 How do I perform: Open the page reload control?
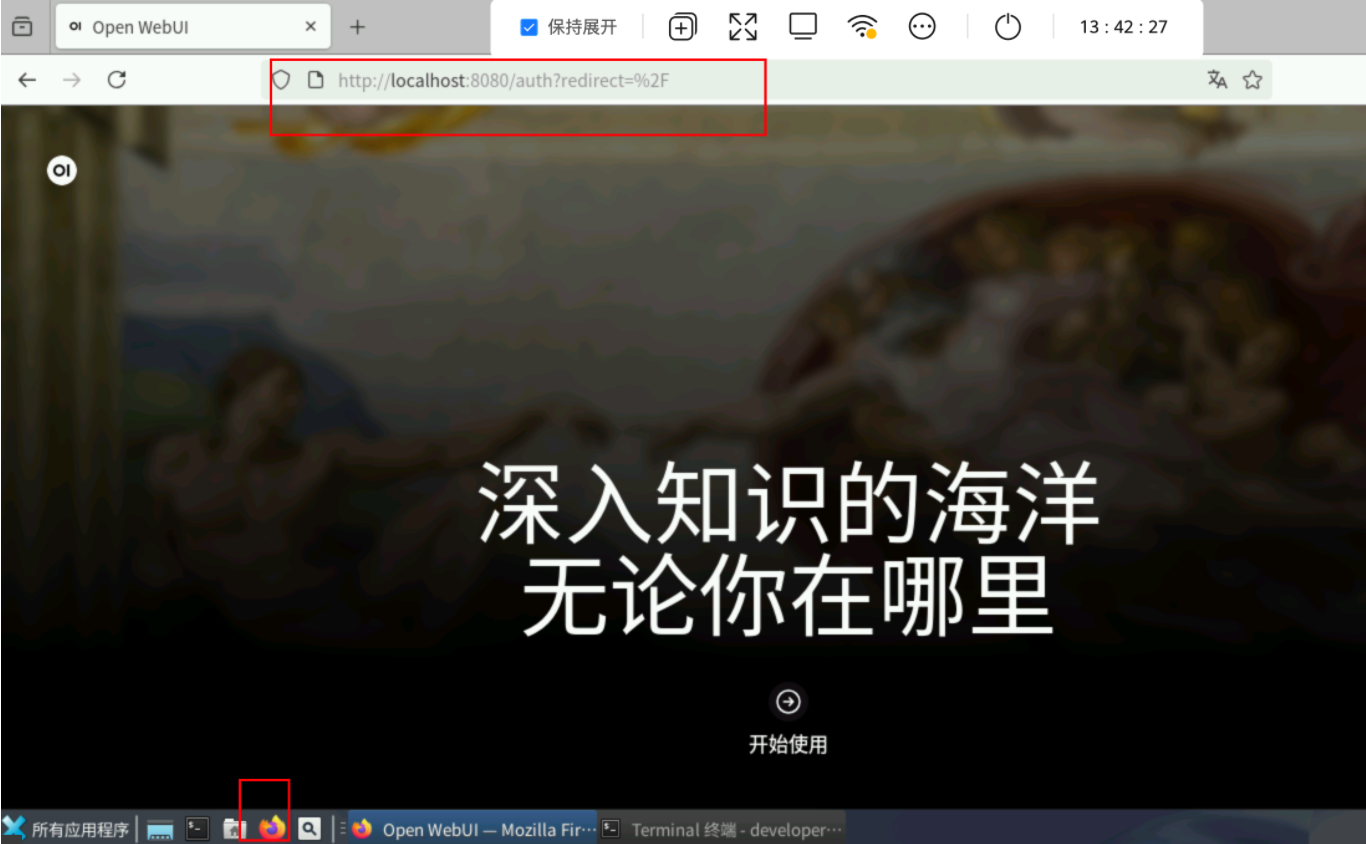pyautogui.click(x=118, y=80)
